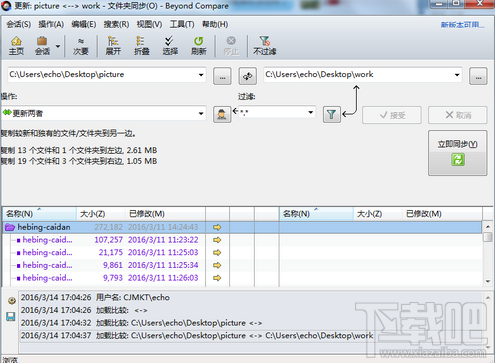This screenshot has width=495, height=363.
Task: Click the folder size 272,182 cell
Action: click(x=108, y=227)
